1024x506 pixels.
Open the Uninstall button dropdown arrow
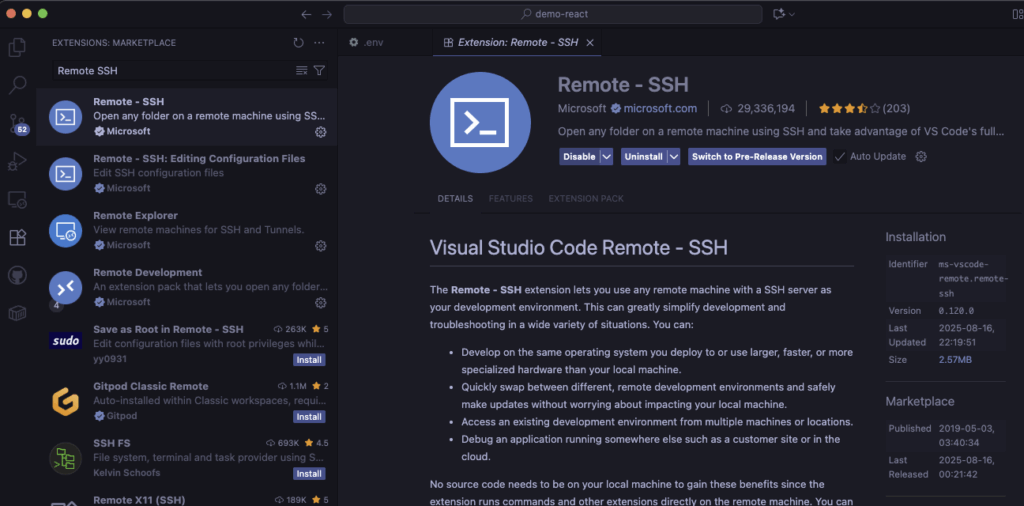pos(674,157)
